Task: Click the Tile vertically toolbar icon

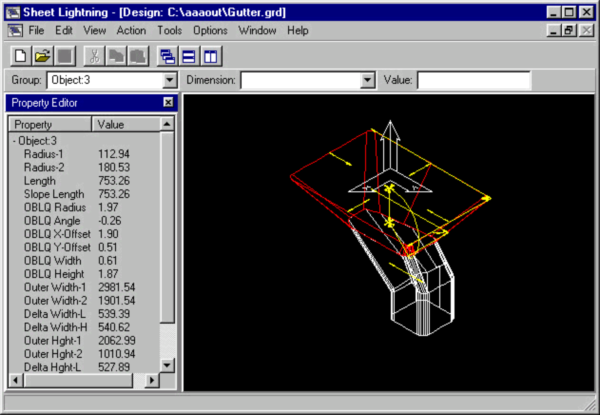Action: pyautogui.click(x=209, y=56)
